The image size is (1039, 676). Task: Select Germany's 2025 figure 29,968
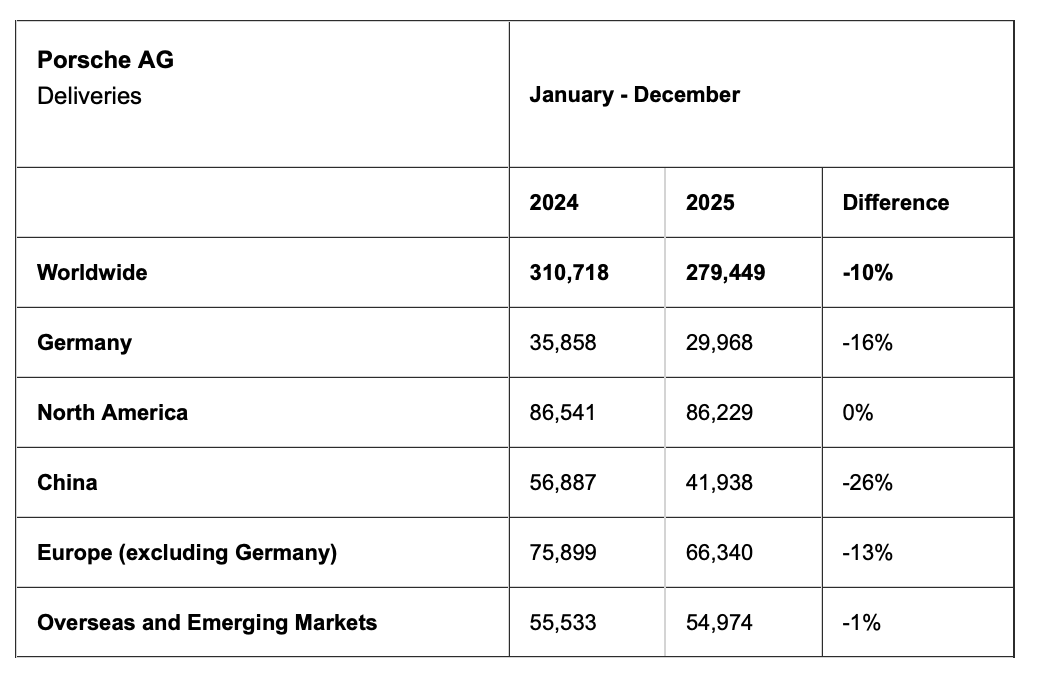[719, 343]
